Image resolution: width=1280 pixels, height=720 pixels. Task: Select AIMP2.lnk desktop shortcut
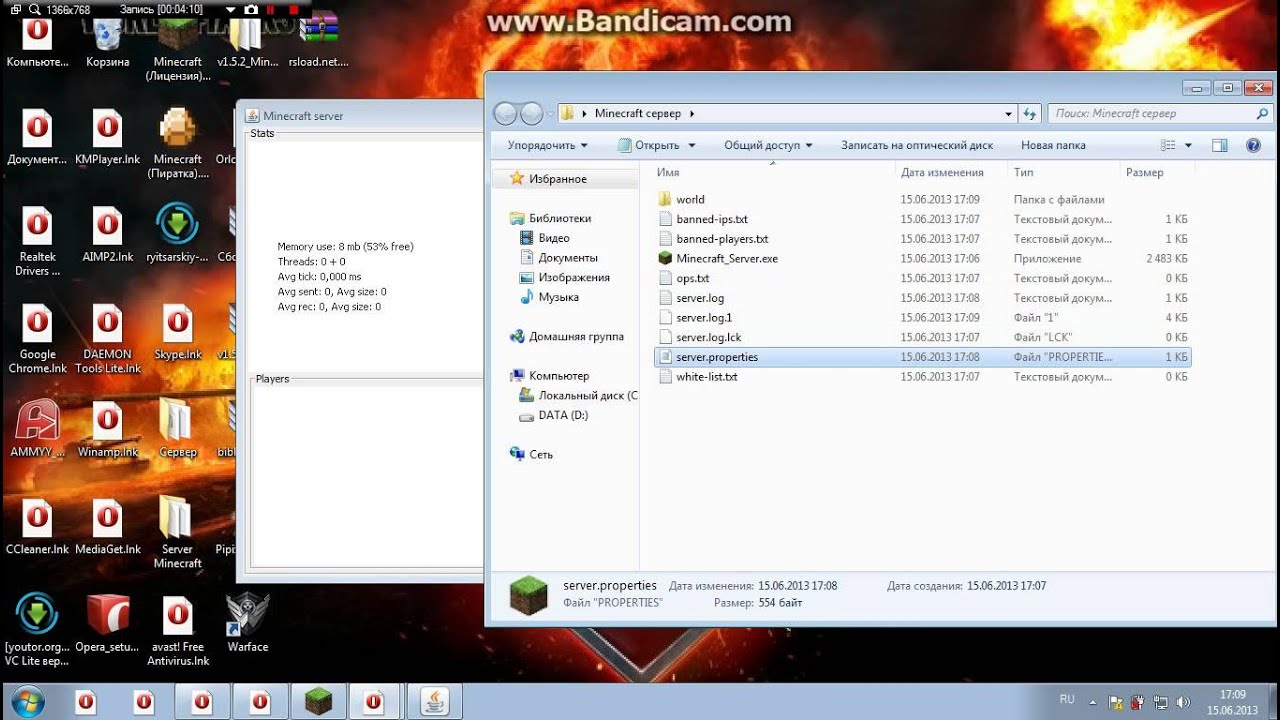[x=107, y=235]
